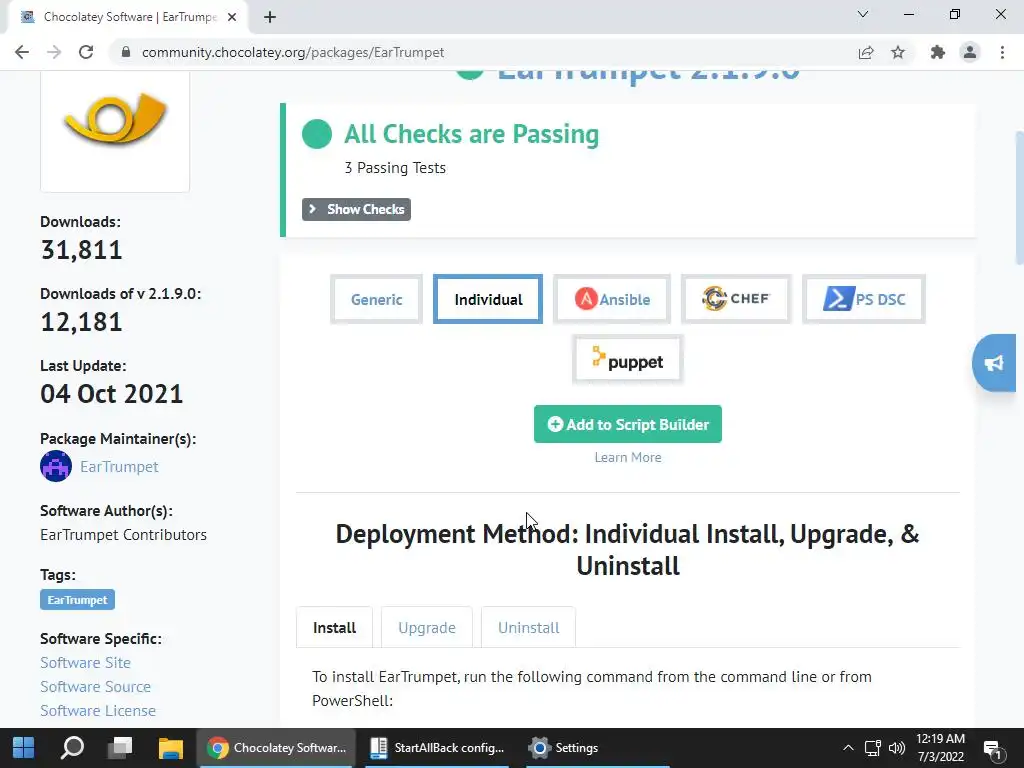Switch to the Install tab
This screenshot has width=1024, height=768.
(x=334, y=628)
